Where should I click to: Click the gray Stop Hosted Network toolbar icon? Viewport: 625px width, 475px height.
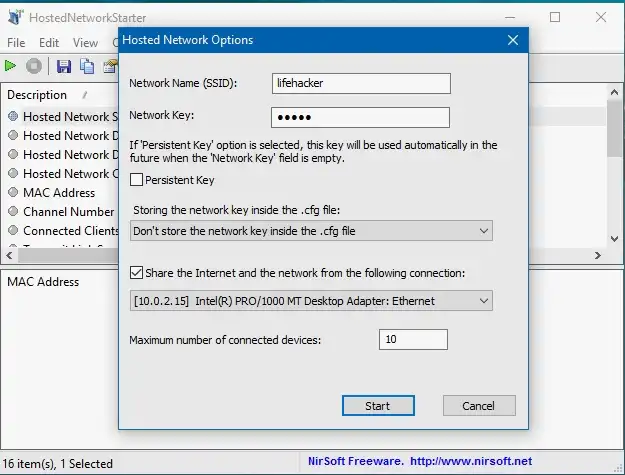tap(34, 66)
